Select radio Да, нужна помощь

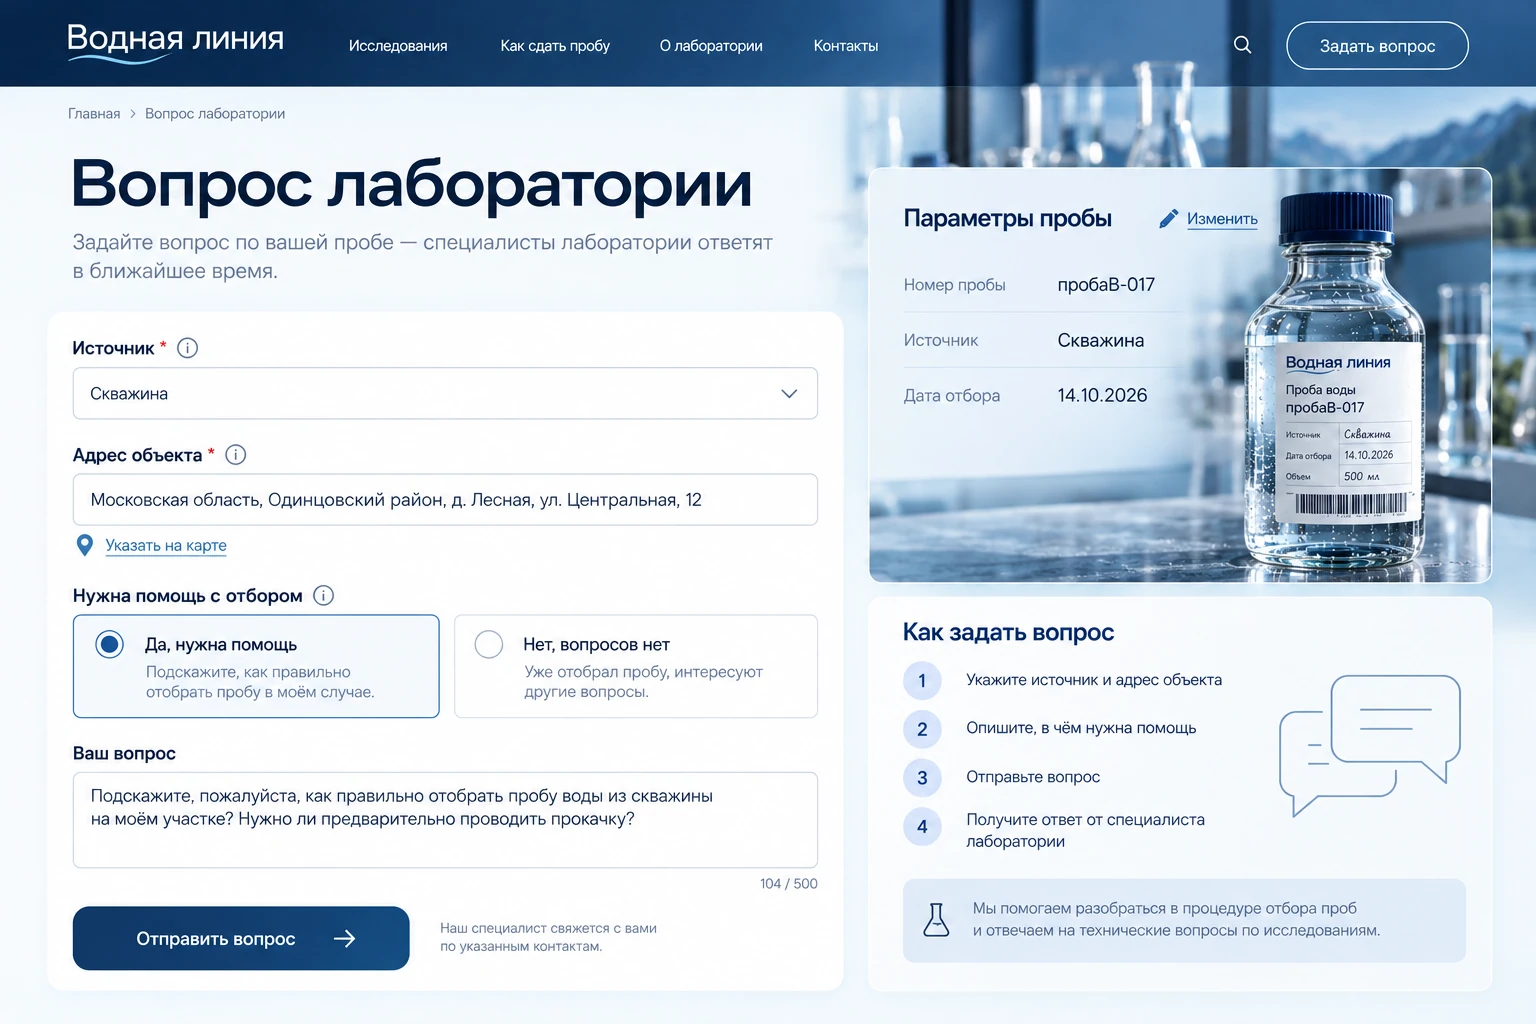tap(110, 644)
